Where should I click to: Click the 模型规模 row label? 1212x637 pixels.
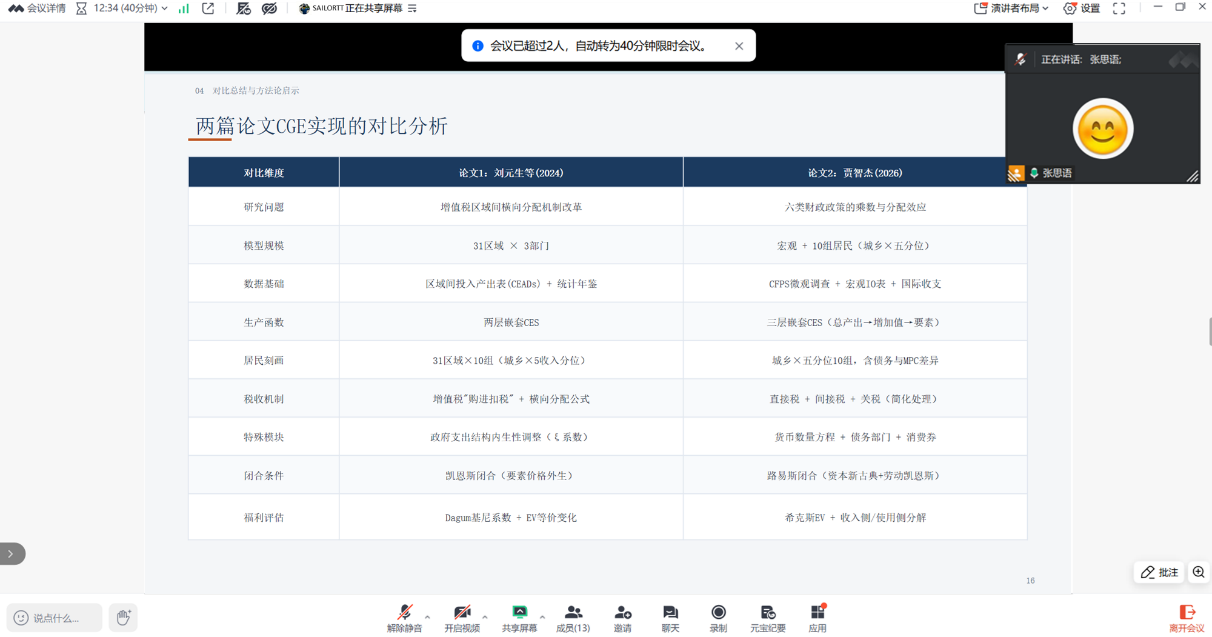tap(264, 245)
